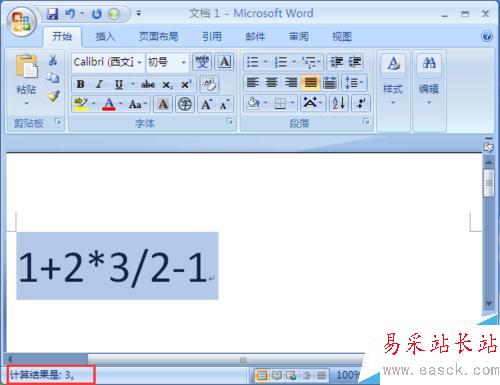This screenshot has height=385, width=500.
Task: Clear formatting with the eraser icon
Action: (x=210, y=84)
